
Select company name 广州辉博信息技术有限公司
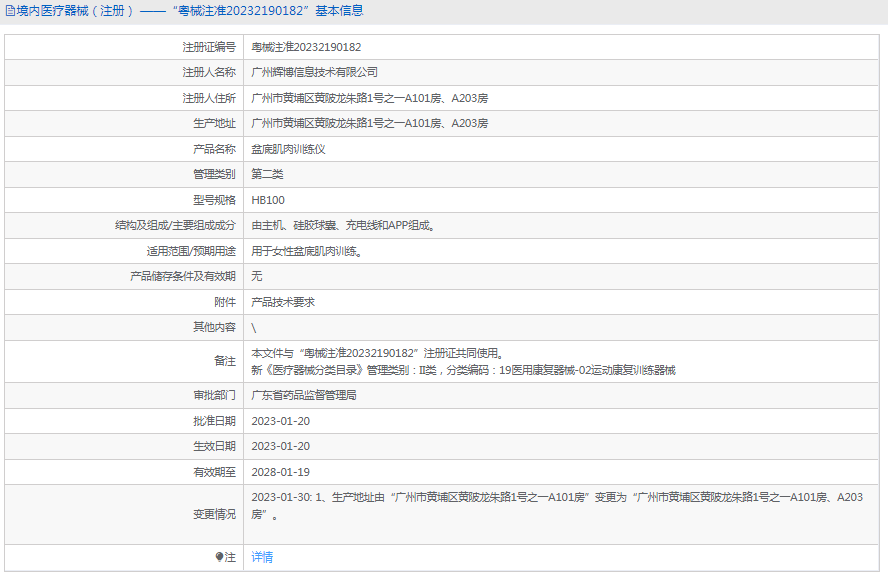(314, 72)
